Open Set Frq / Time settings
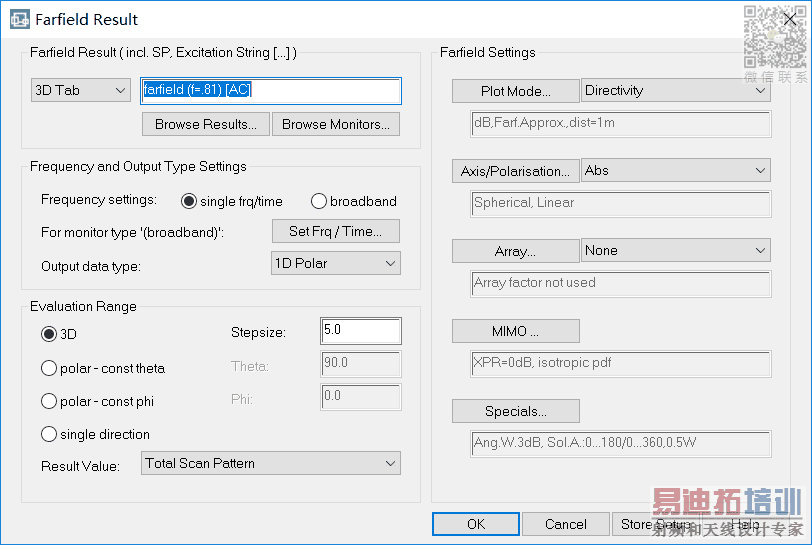This screenshot has width=812, height=545. pyautogui.click(x=336, y=231)
